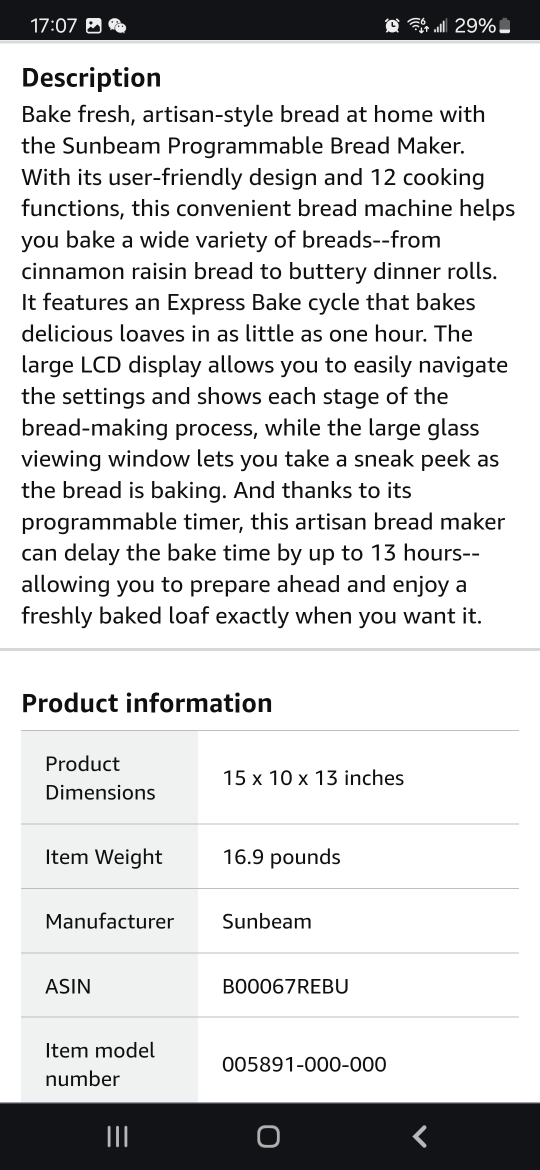Tap the item model number 005891-000-000
The image size is (540, 1170).
304,1064
